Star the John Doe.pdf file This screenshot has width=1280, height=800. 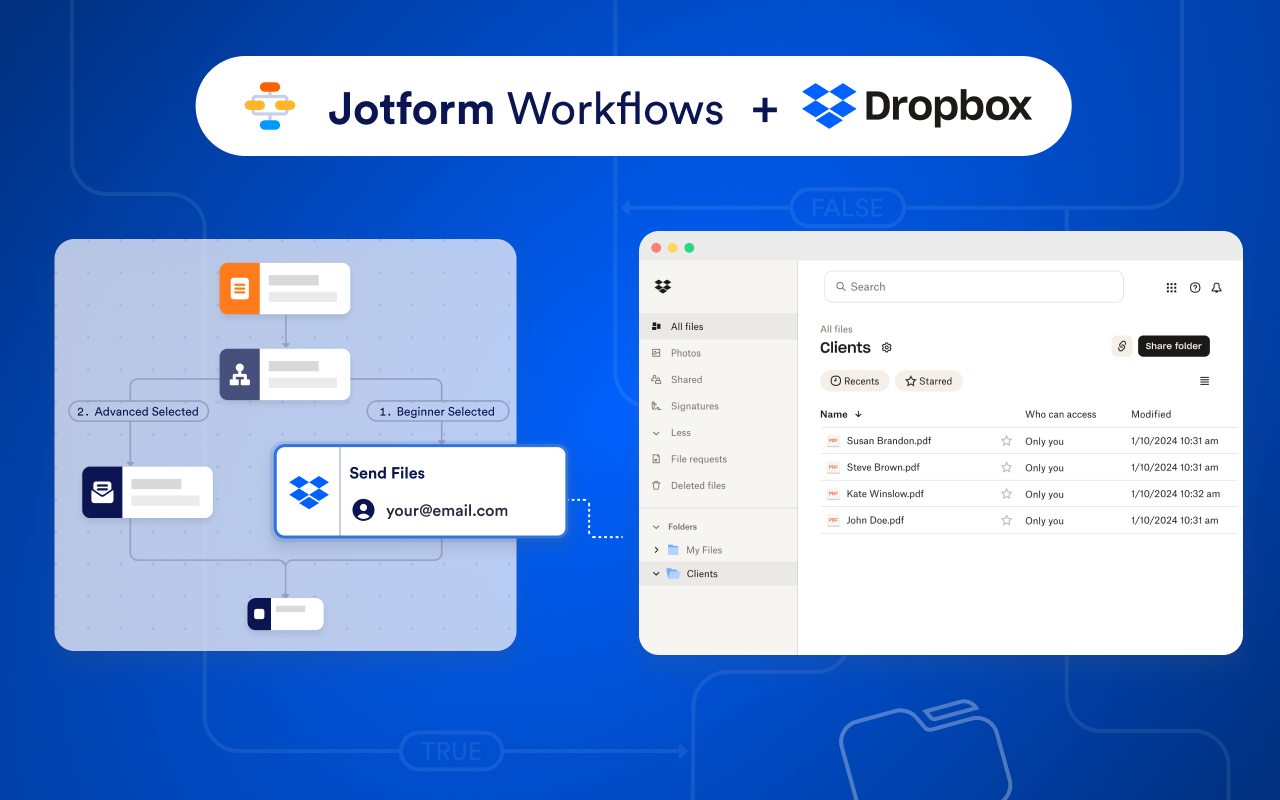pyautogui.click(x=1006, y=520)
